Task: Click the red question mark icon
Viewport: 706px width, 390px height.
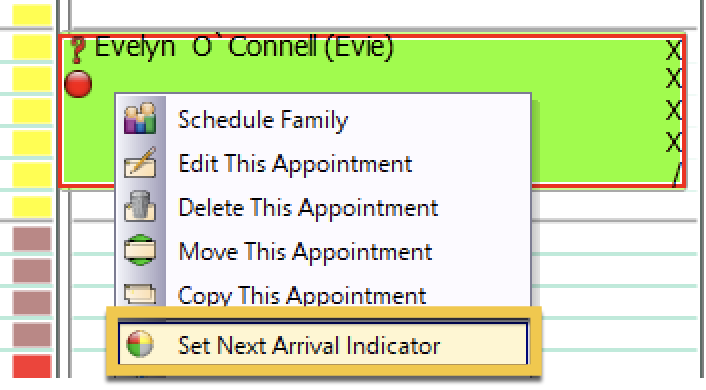Action: coord(78,50)
